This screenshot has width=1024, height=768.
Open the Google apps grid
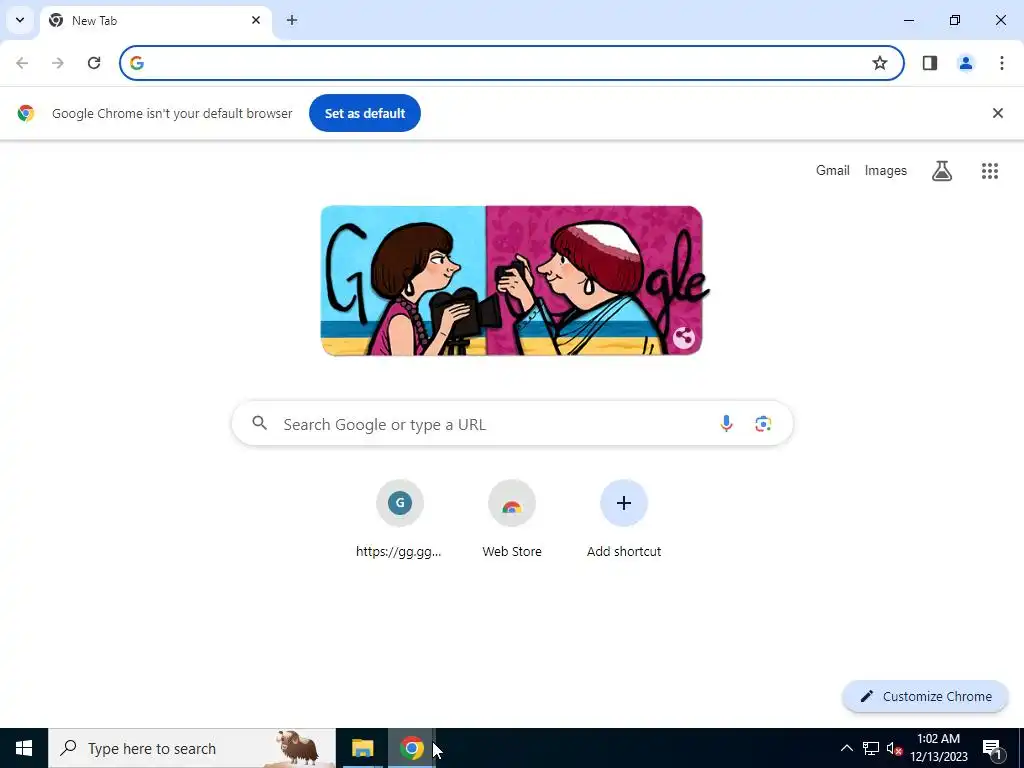(990, 170)
